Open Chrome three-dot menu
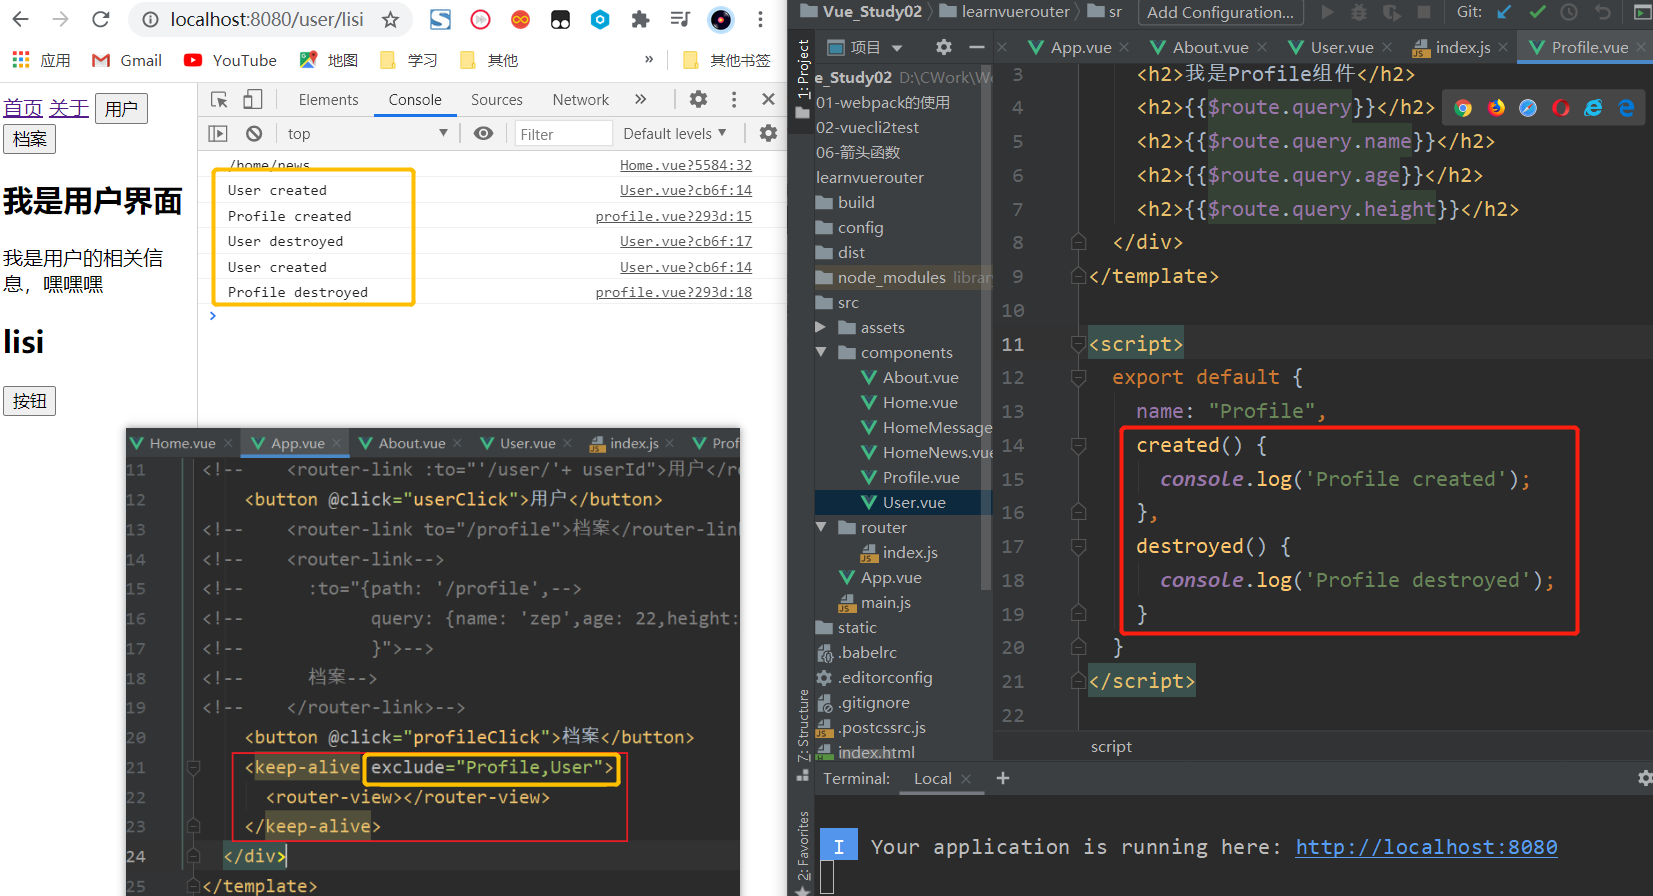This screenshot has width=1653, height=896. click(760, 19)
